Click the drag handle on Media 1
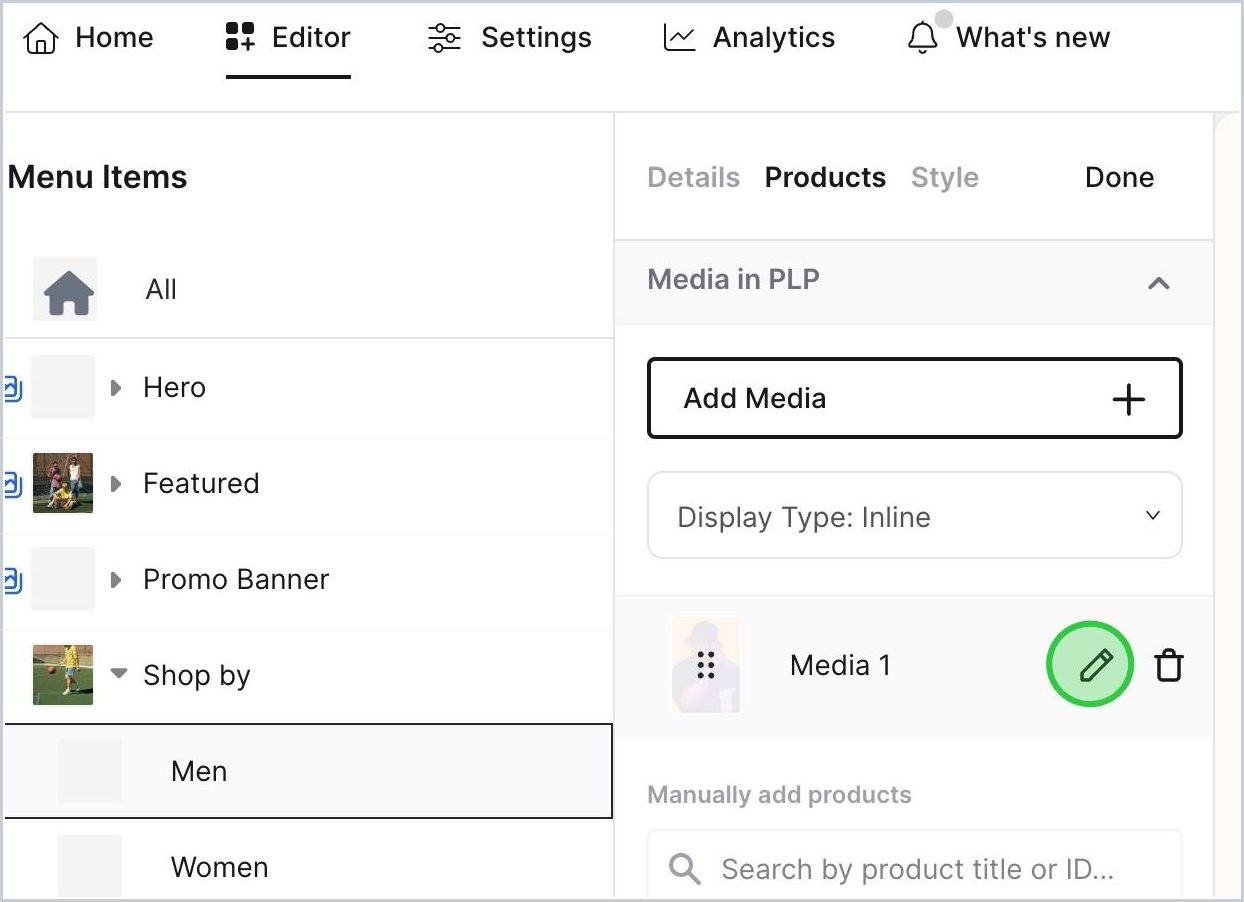 tap(706, 665)
